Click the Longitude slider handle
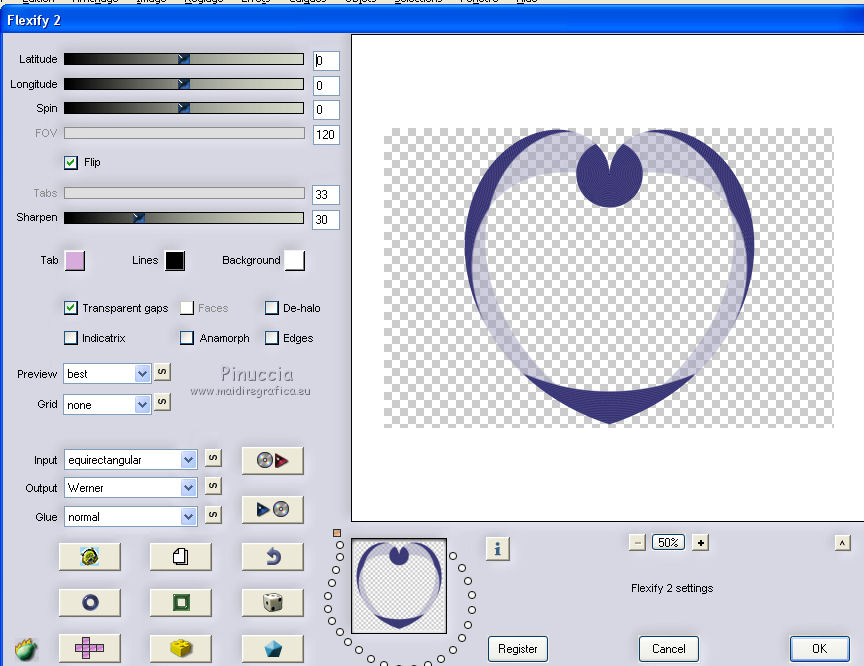This screenshot has width=864, height=666. 184,84
